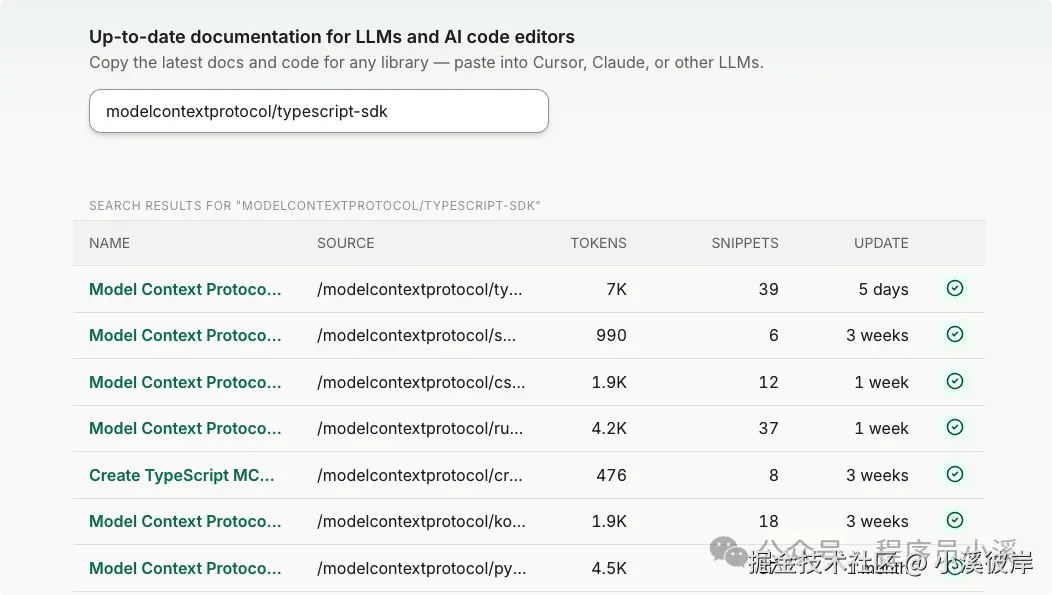Click the check icon for the /modelcontextprotocol/cs... row
This screenshot has width=1052, height=595.
pyautogui.click(x=955, y=381)
